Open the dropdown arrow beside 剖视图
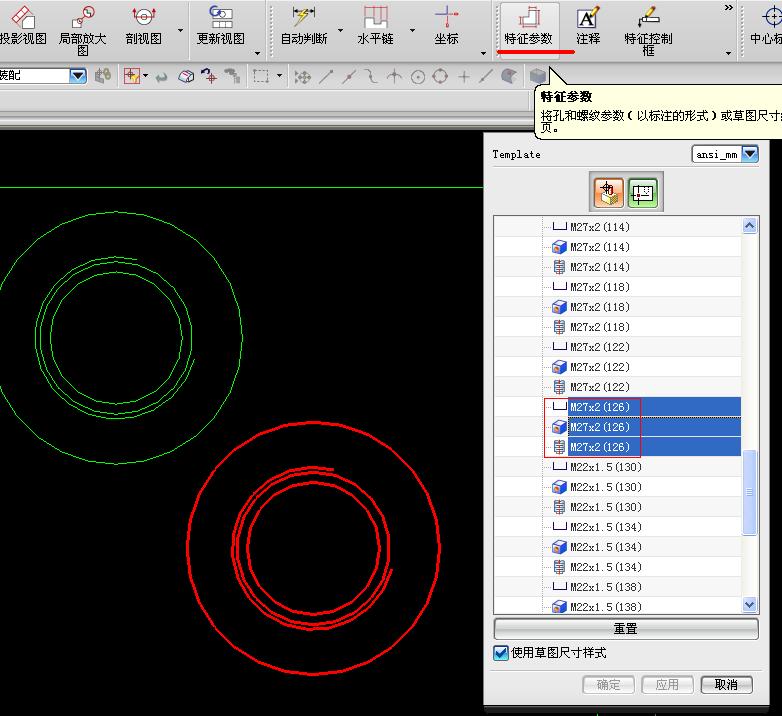The image size is (782, 716). click(181, 30)
